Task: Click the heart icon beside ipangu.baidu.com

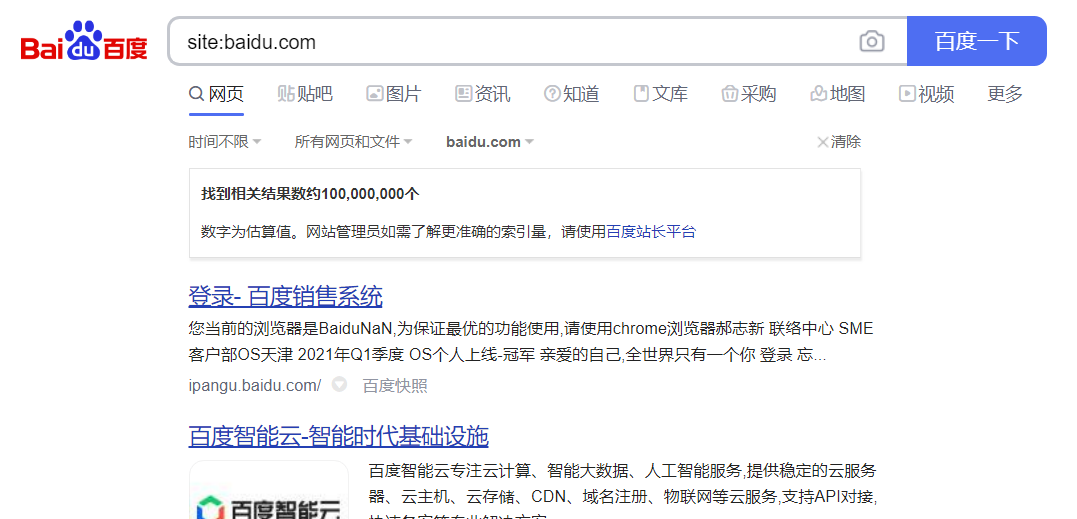Action: point(339,384)
